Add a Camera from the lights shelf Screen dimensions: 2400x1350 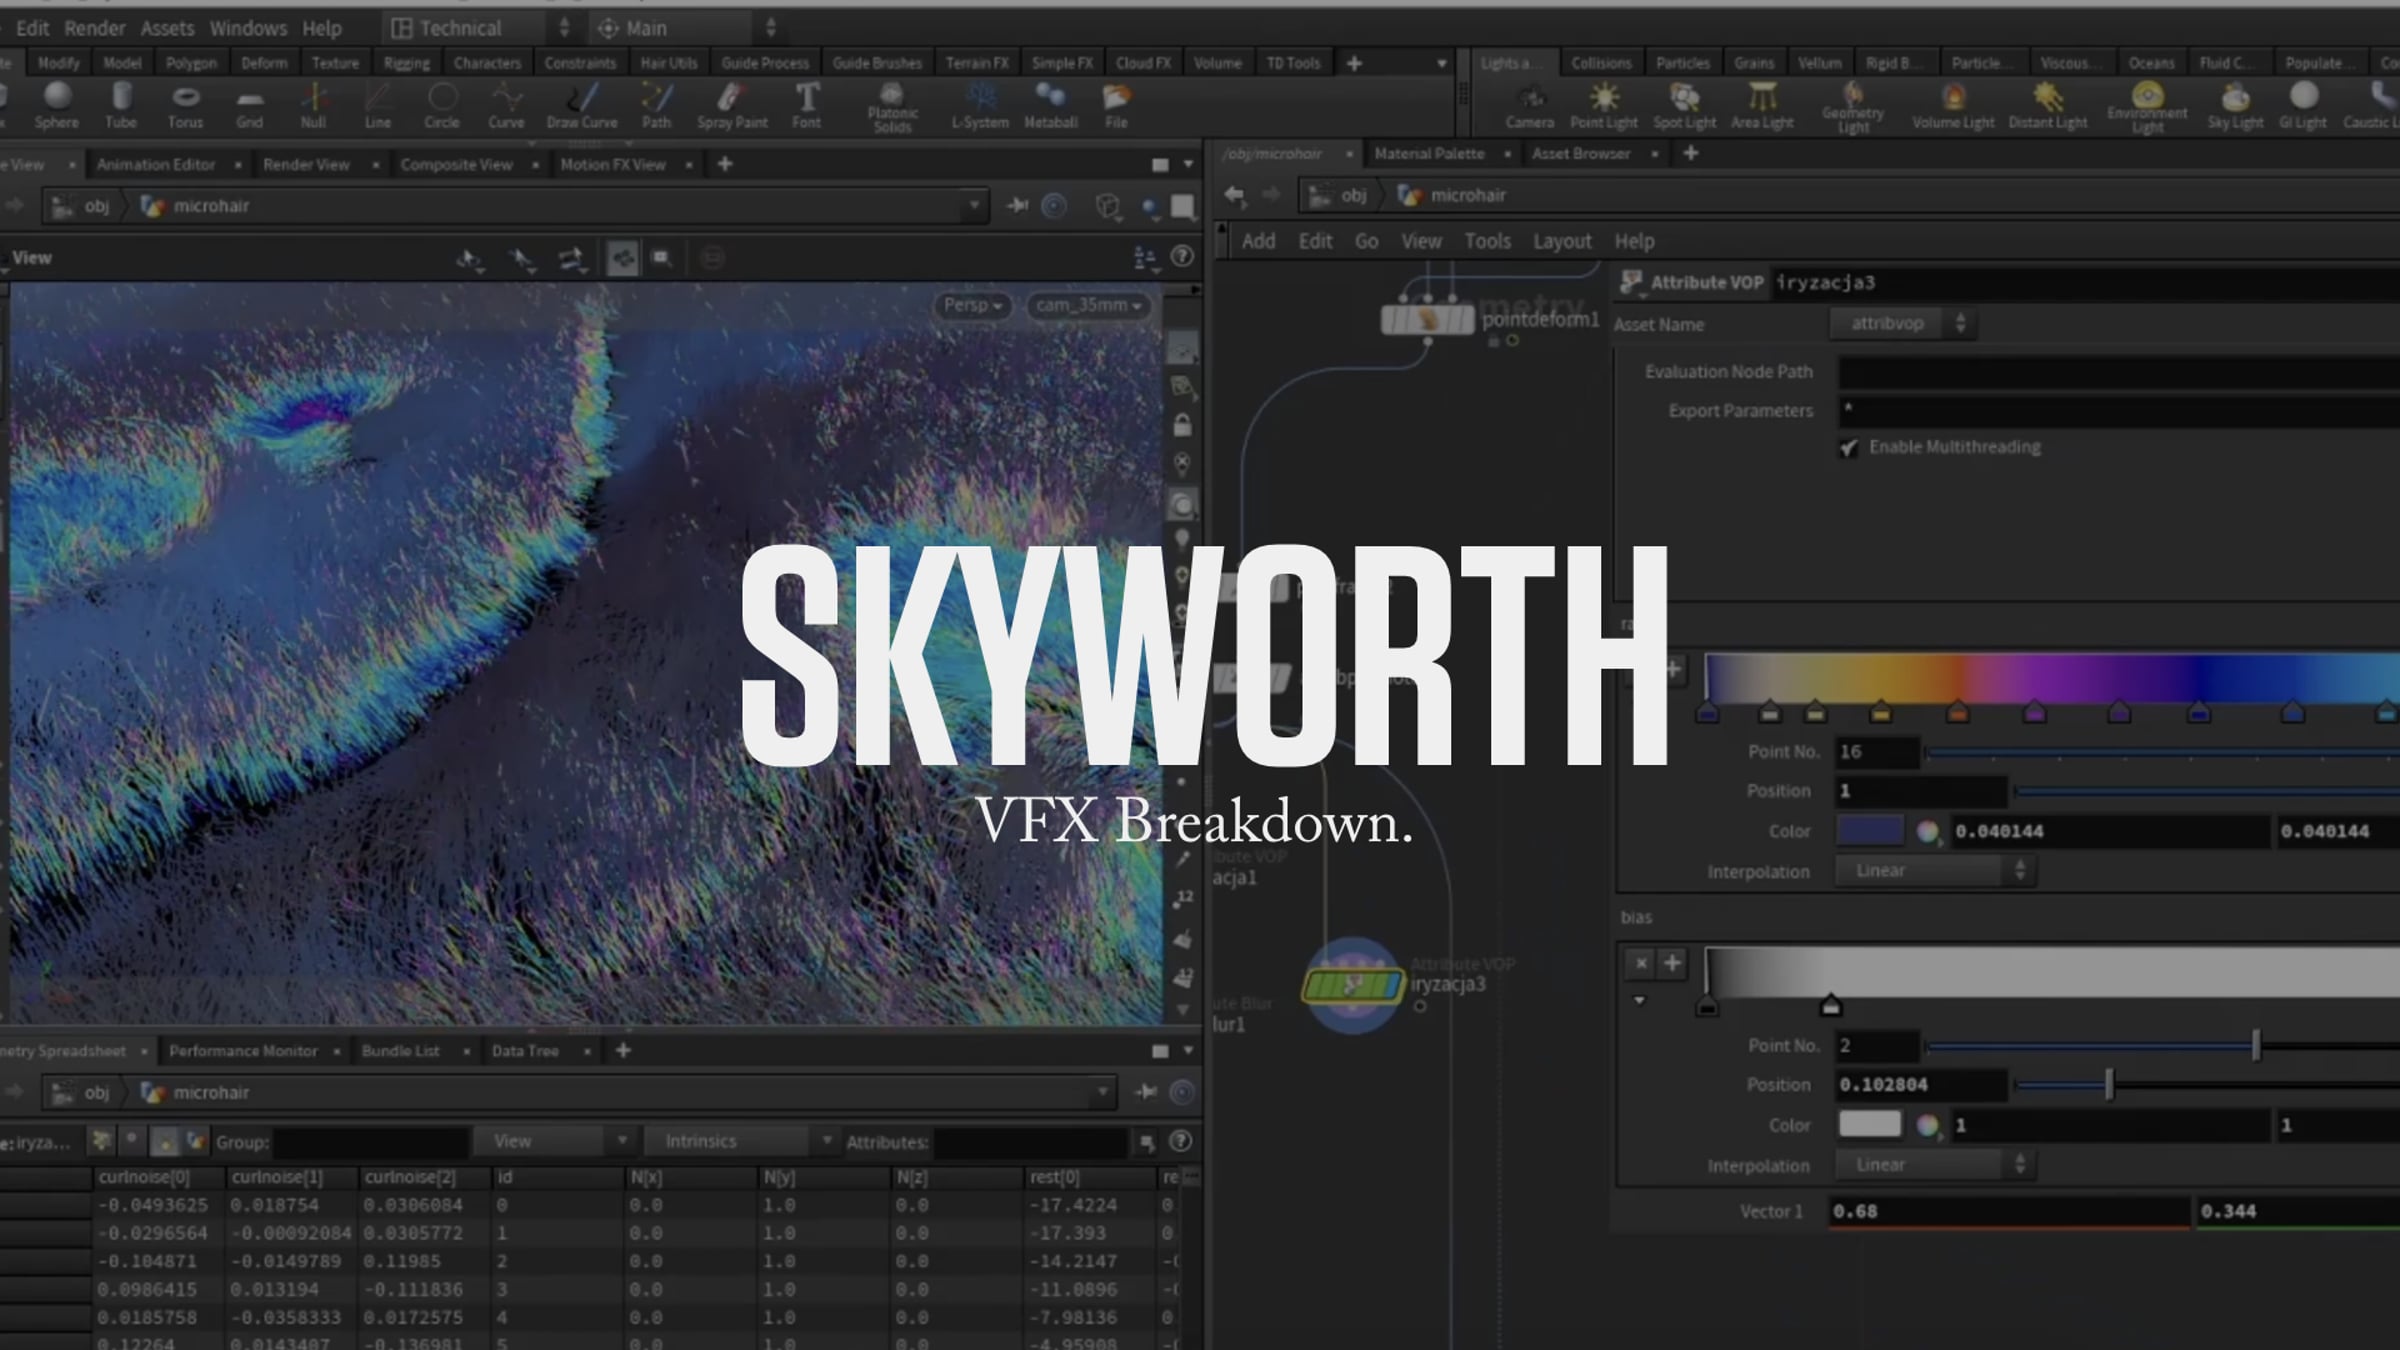point(1530,105)
